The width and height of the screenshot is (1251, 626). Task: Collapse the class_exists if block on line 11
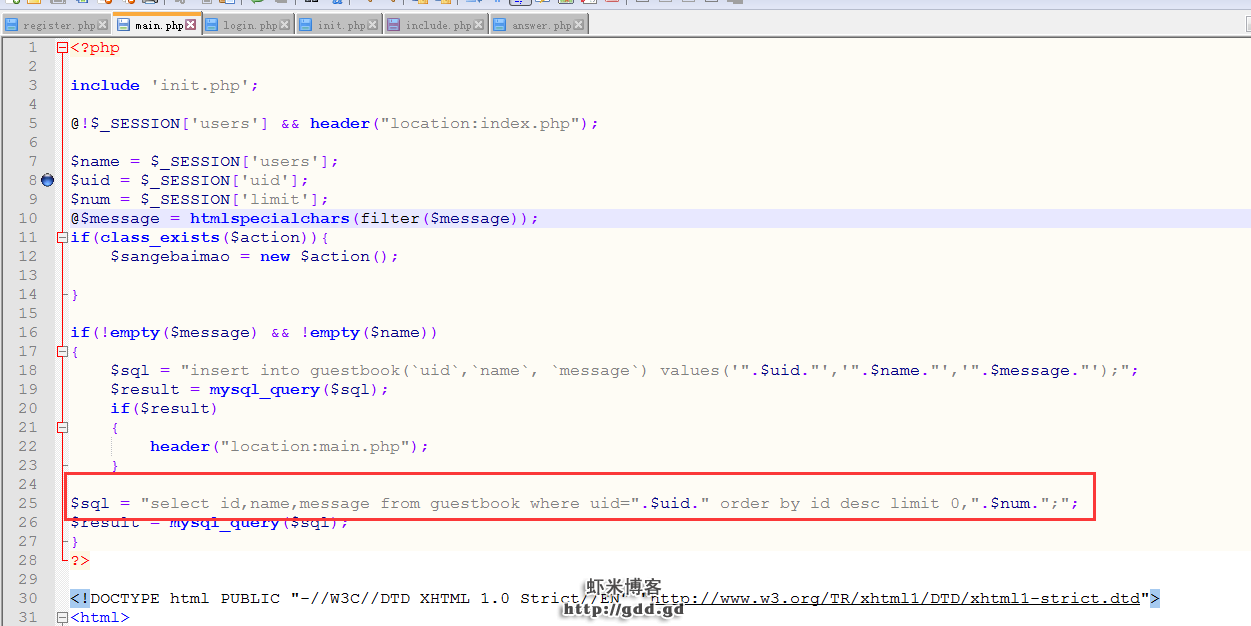click(x=62, y=238)
